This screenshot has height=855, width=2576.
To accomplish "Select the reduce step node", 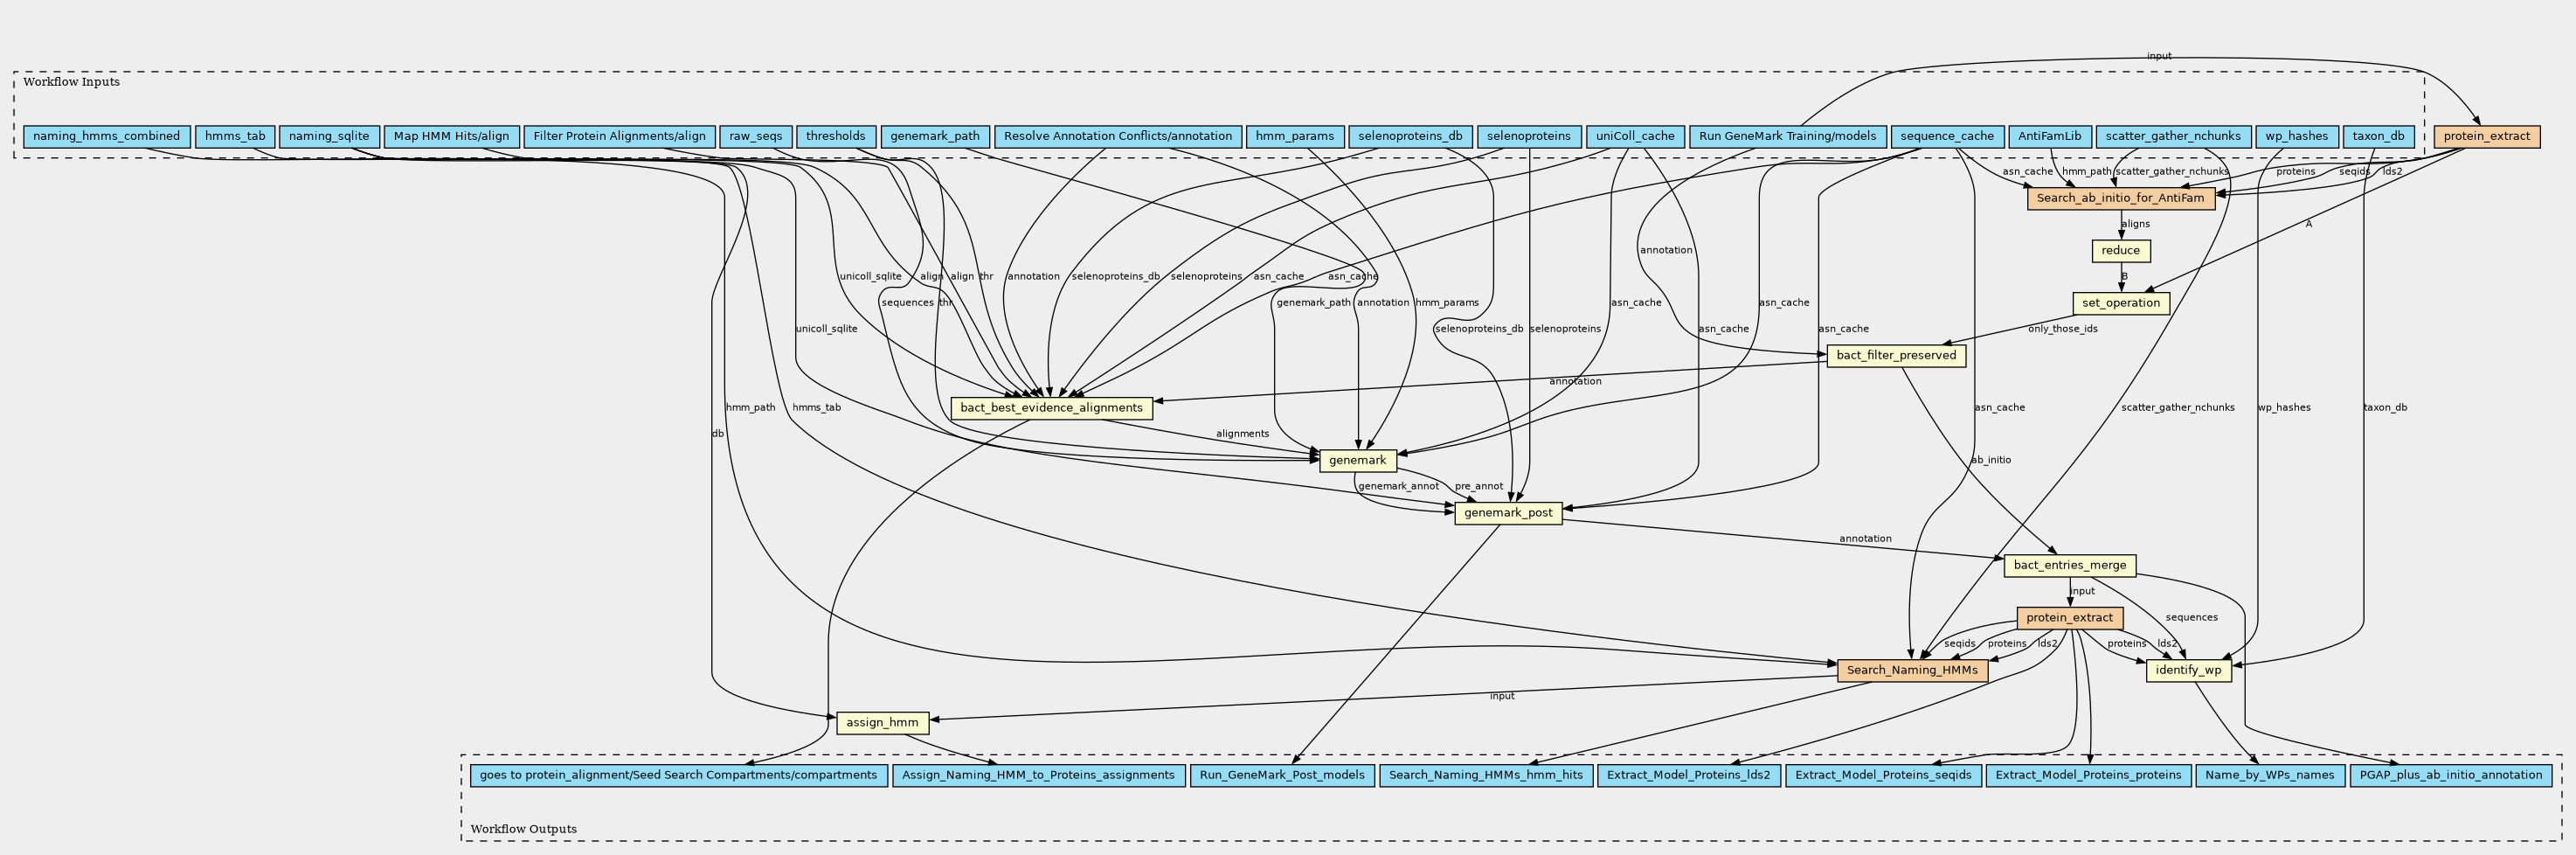I will point(2120,251).
